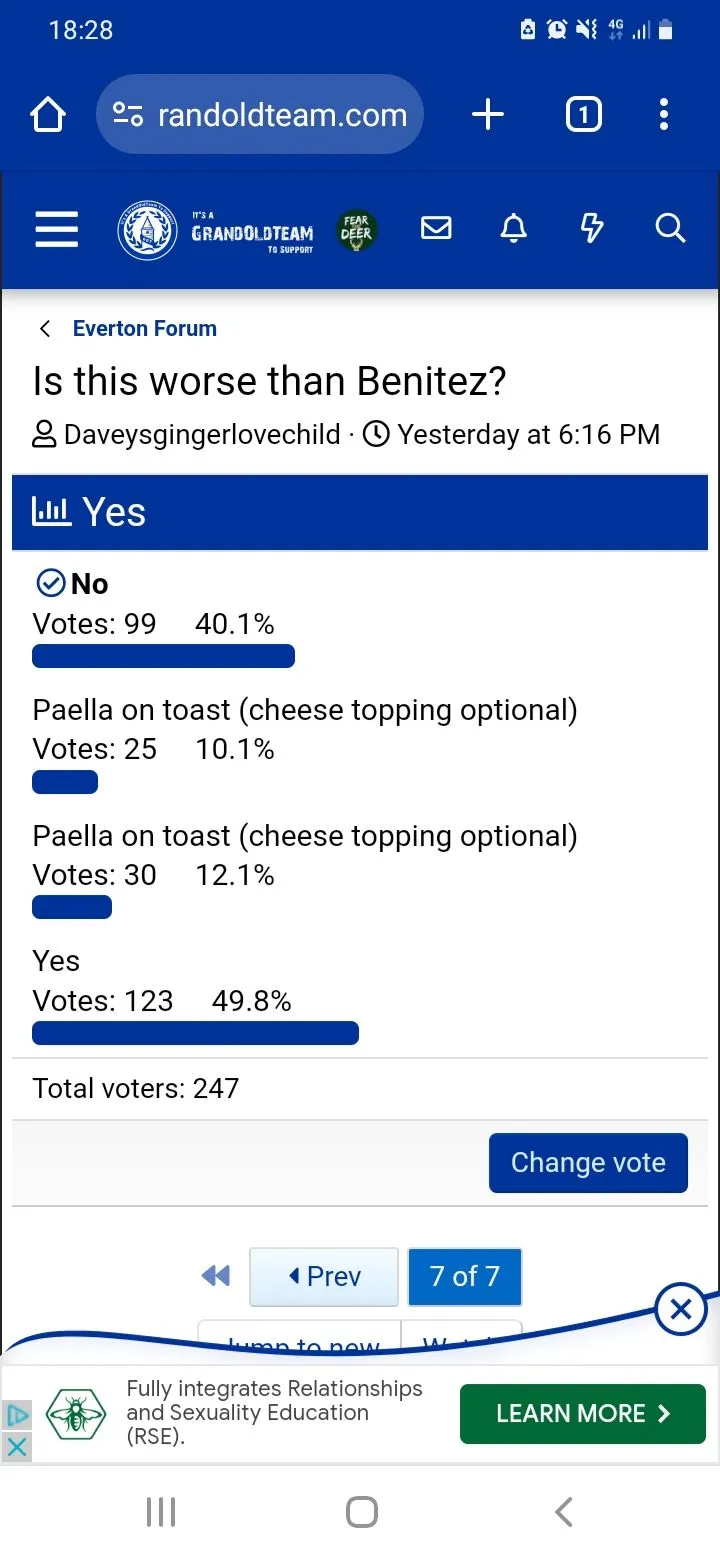Open the inbox envelope icon
The width and height of the screenshot is (720, 1560).
pyautogui.click(x=436, y=229)
